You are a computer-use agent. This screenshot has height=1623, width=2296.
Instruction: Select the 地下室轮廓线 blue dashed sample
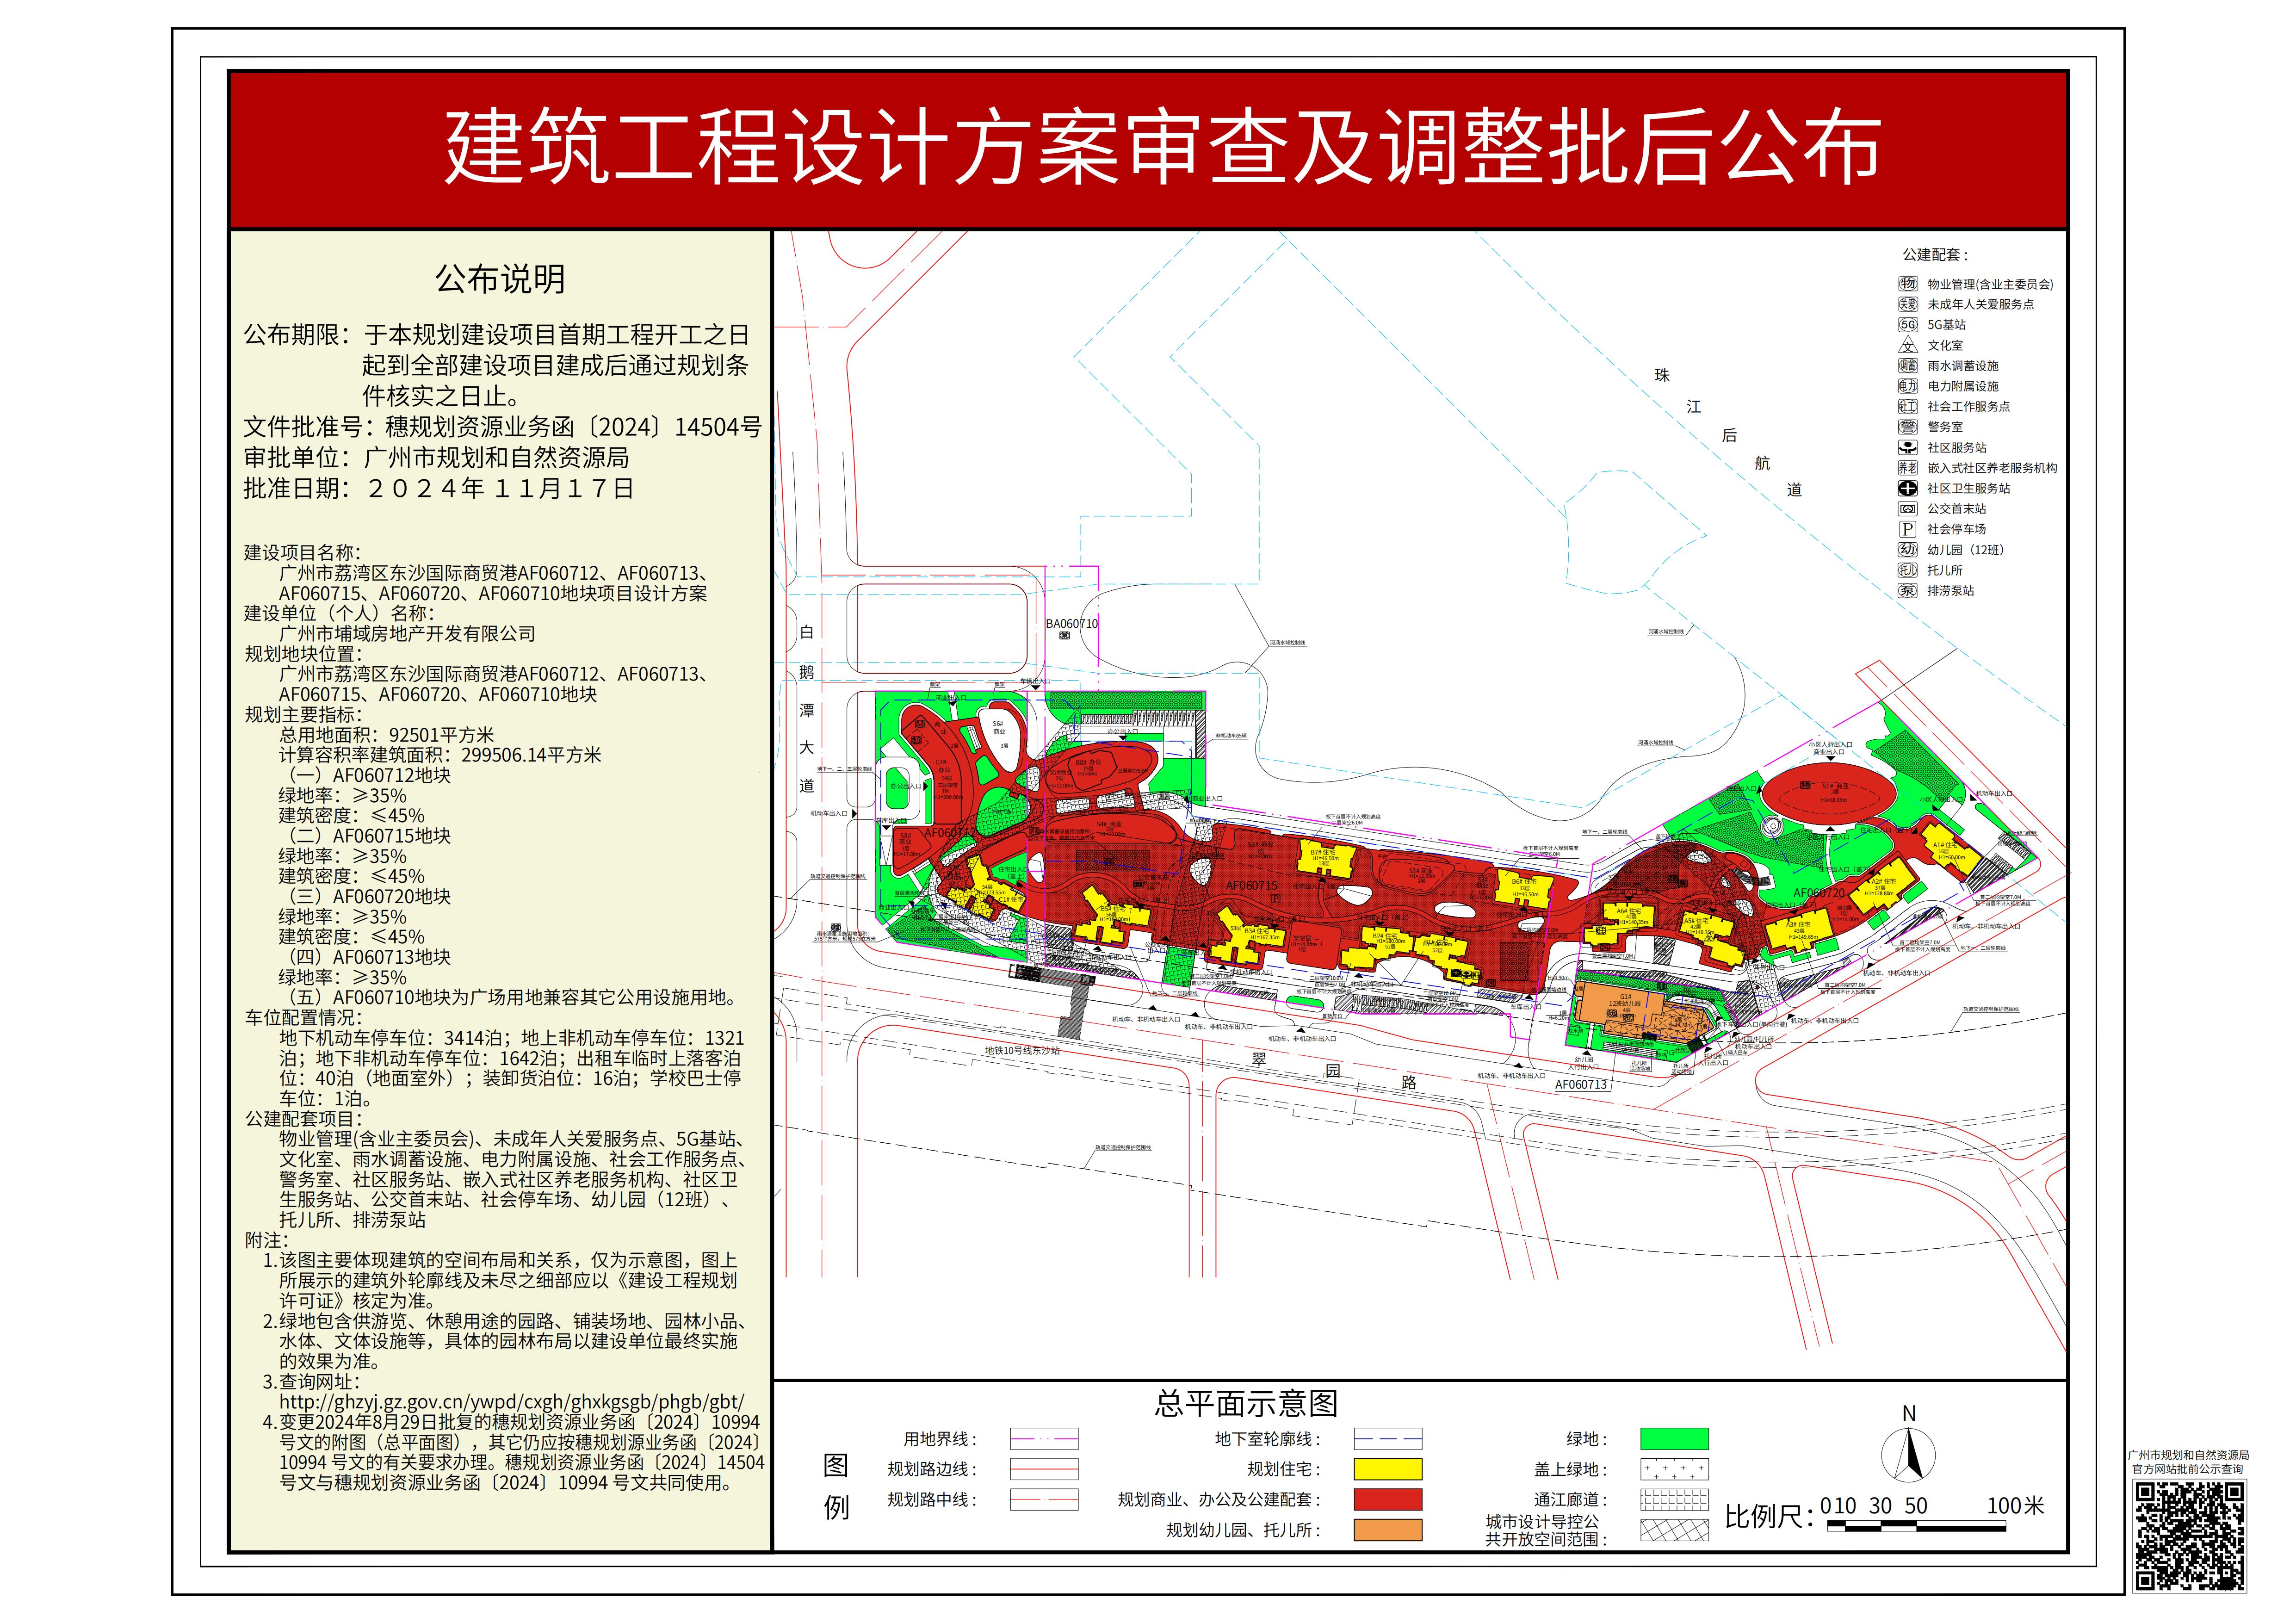coord(1387,1440)
